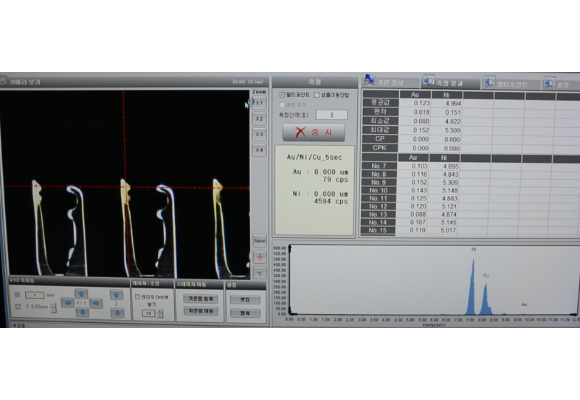The image size is (580, 400).
Task: Open the basic info tab
Action: click(391, 82)
